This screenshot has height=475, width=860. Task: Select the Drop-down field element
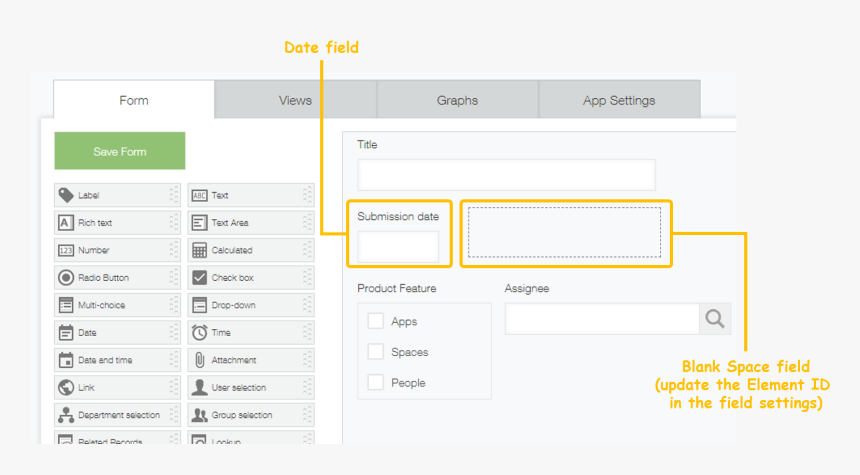250,305
